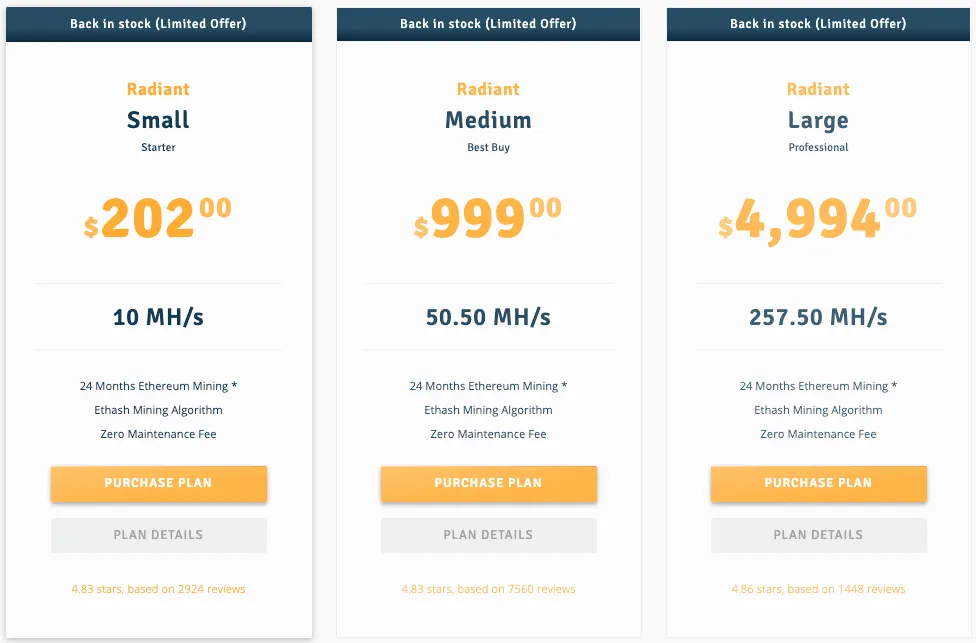Click the Back in stock banner above Large plan
Image resolution: width=976 pixels, height=643 pixels.
coord(818,23)
